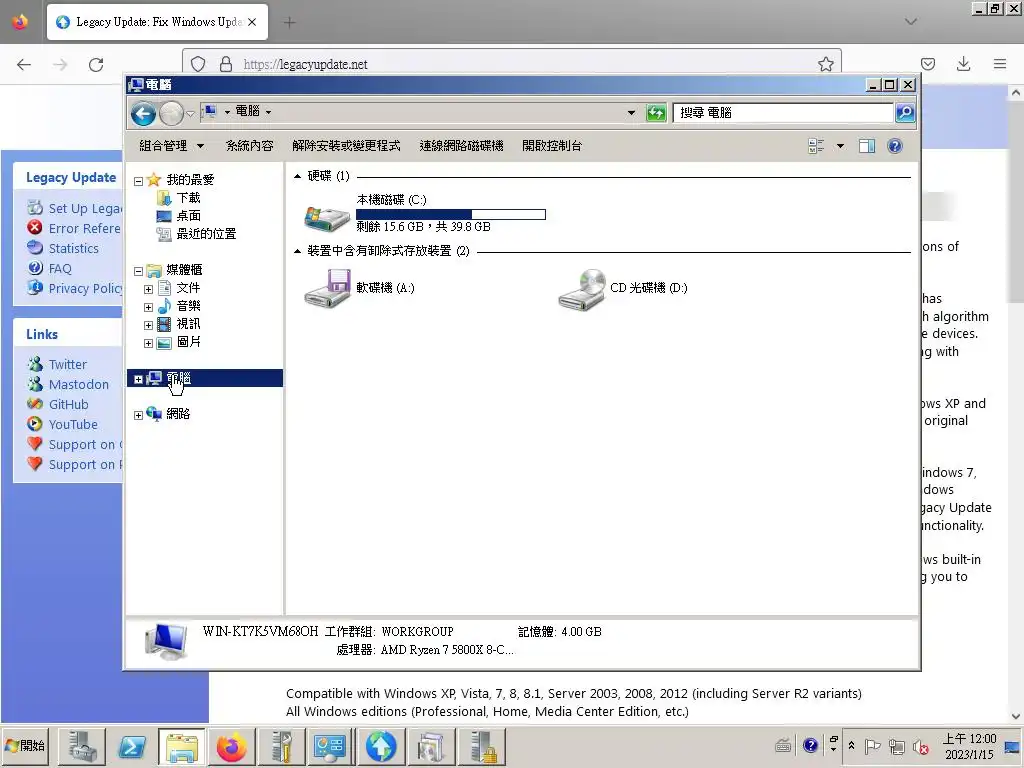Open the Explorer help icon

click(x=895, y=146)
